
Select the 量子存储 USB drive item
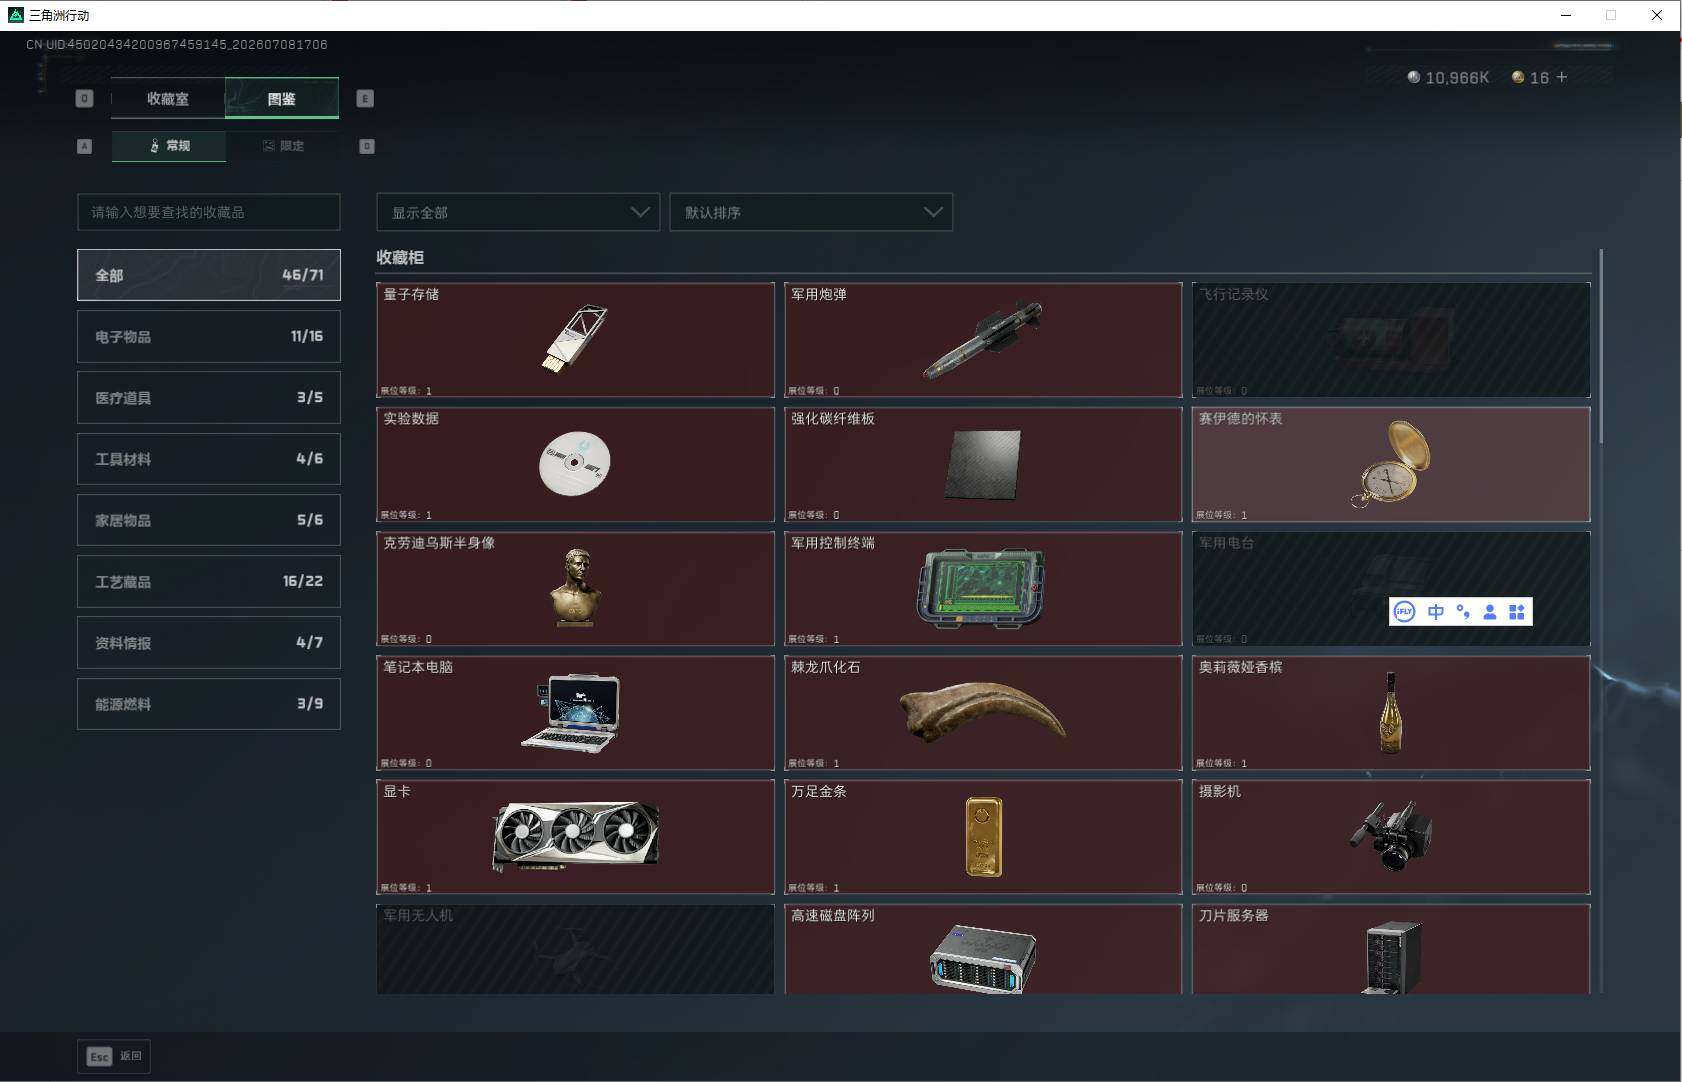pyautogui.click(x=575, y=340)
